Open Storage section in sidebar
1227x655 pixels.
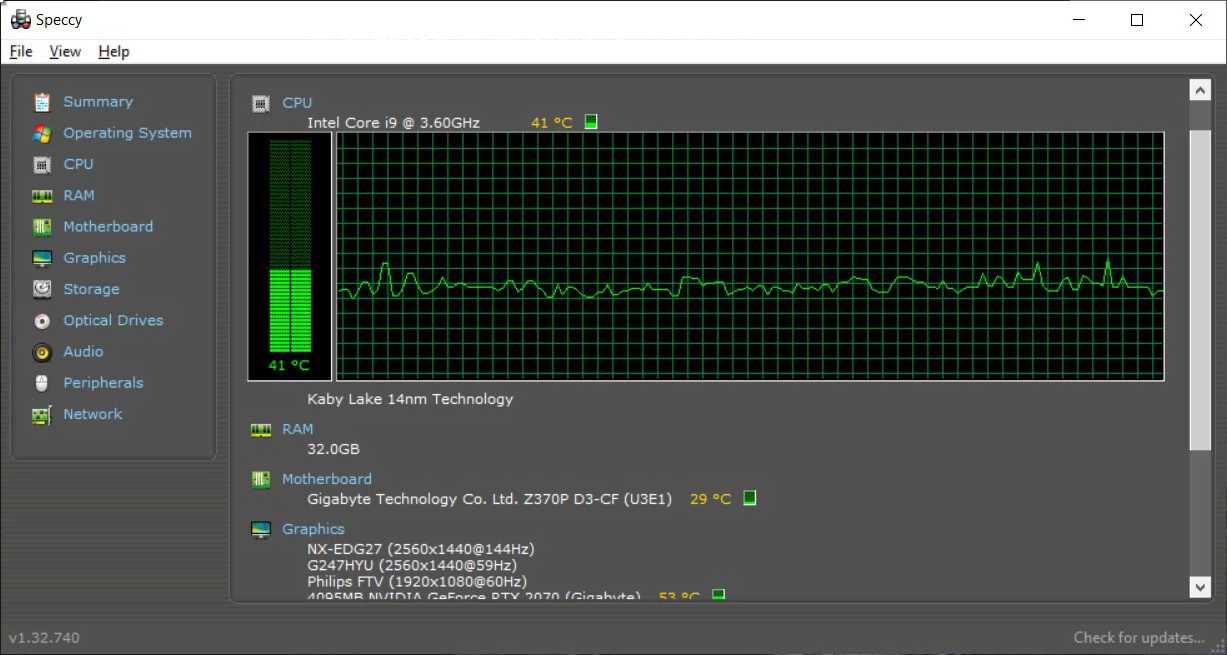(x=91, y=289)
